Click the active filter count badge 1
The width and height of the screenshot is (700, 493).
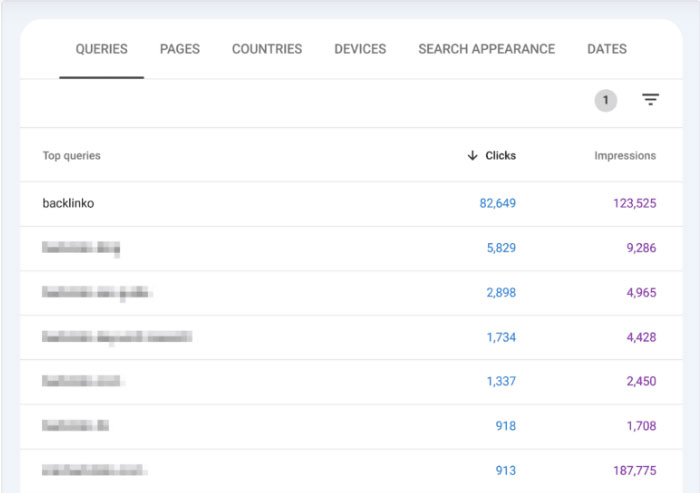tap(606, 100)
